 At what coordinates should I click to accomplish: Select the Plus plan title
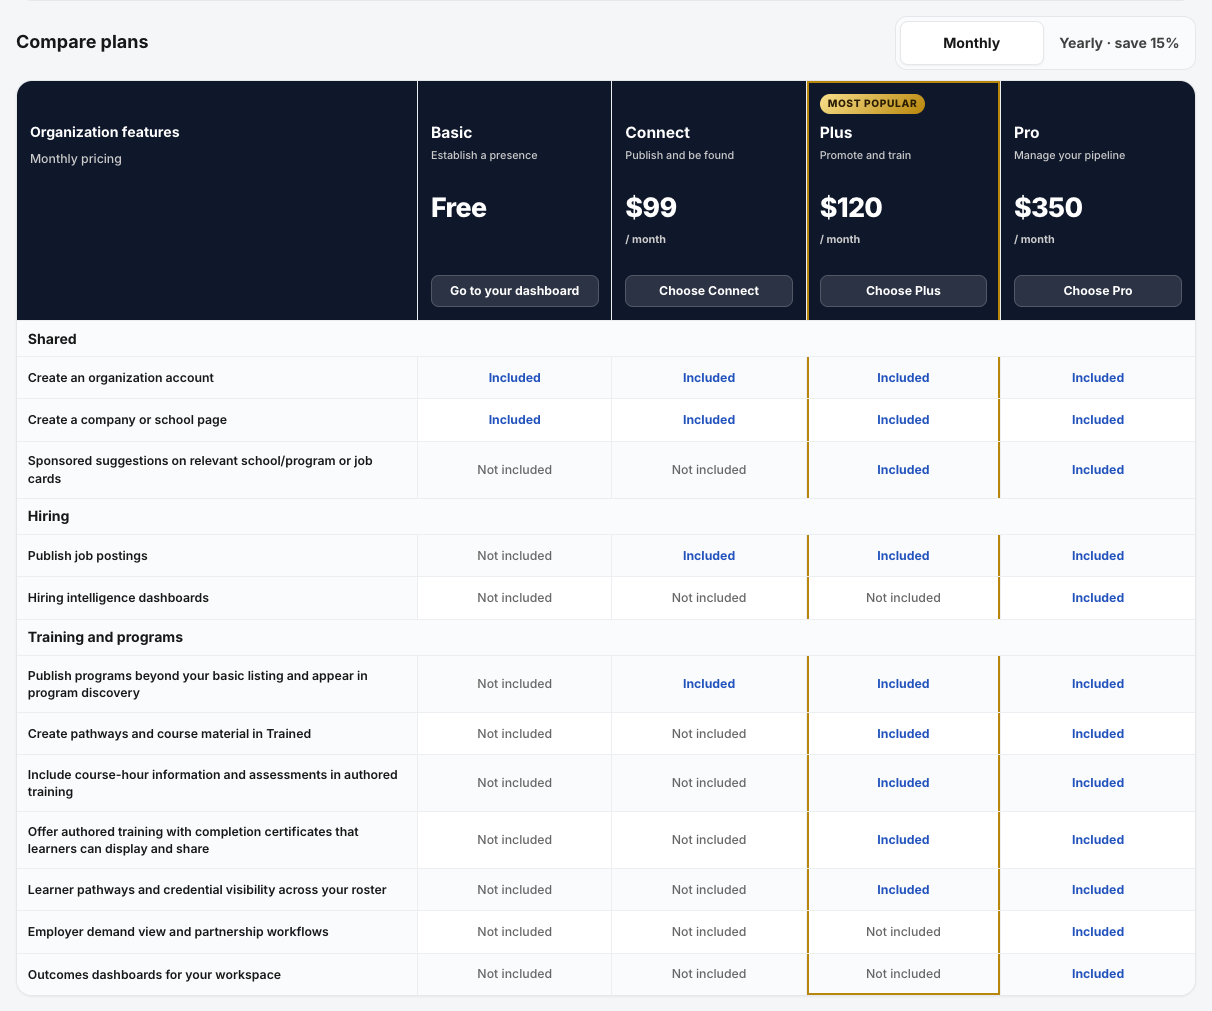pyautogui.click(x=836, y=132)
